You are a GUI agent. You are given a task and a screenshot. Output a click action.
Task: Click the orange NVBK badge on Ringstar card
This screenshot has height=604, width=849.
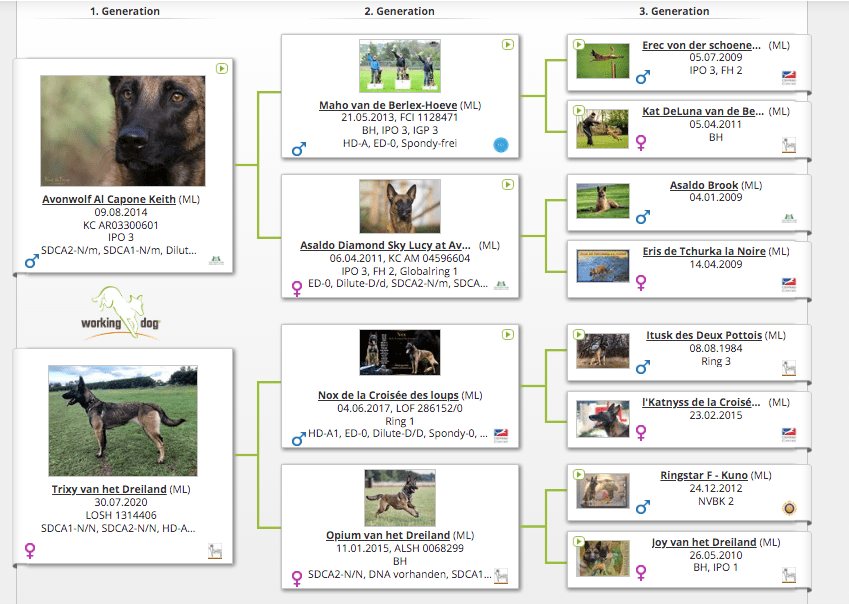click(x=789, y=508)
